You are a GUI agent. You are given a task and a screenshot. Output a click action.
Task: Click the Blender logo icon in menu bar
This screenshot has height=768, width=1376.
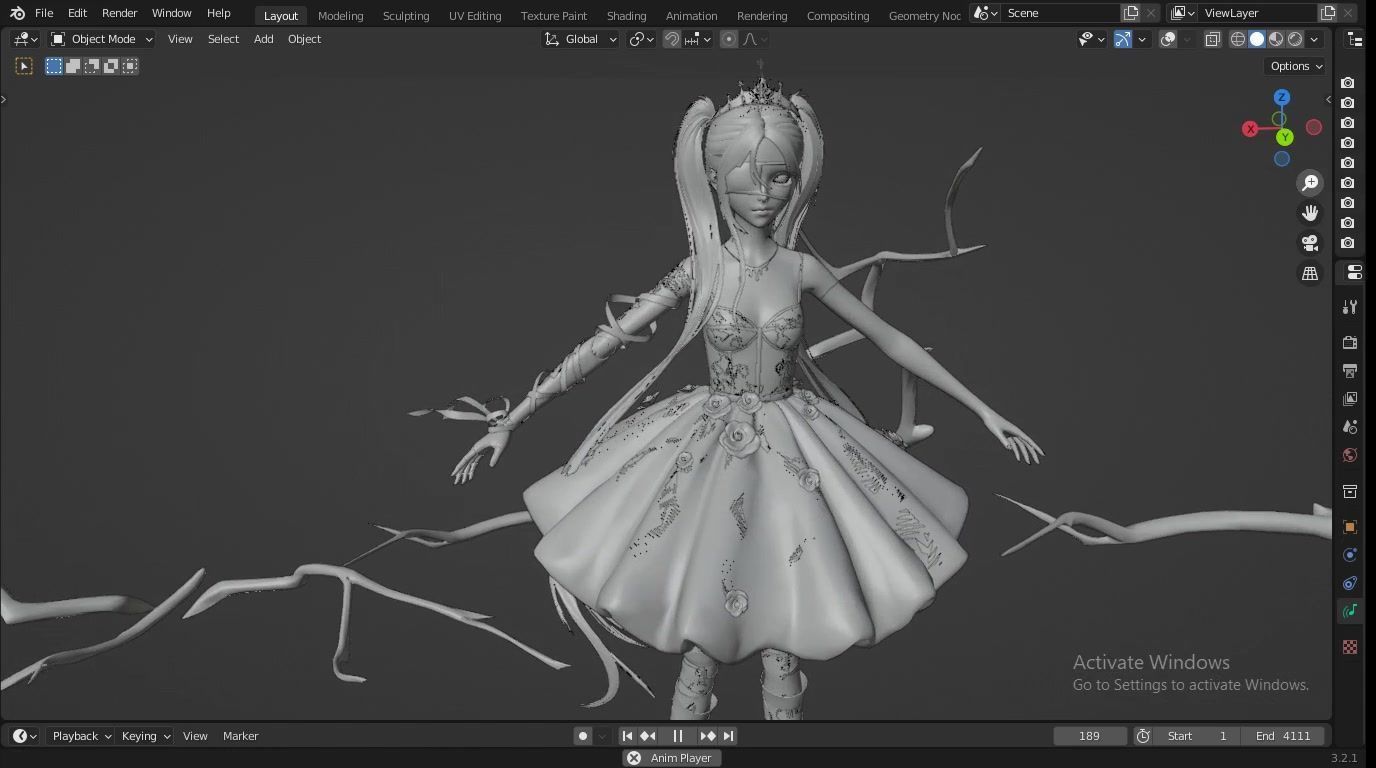pyautogui.click(x=17, y=13)
